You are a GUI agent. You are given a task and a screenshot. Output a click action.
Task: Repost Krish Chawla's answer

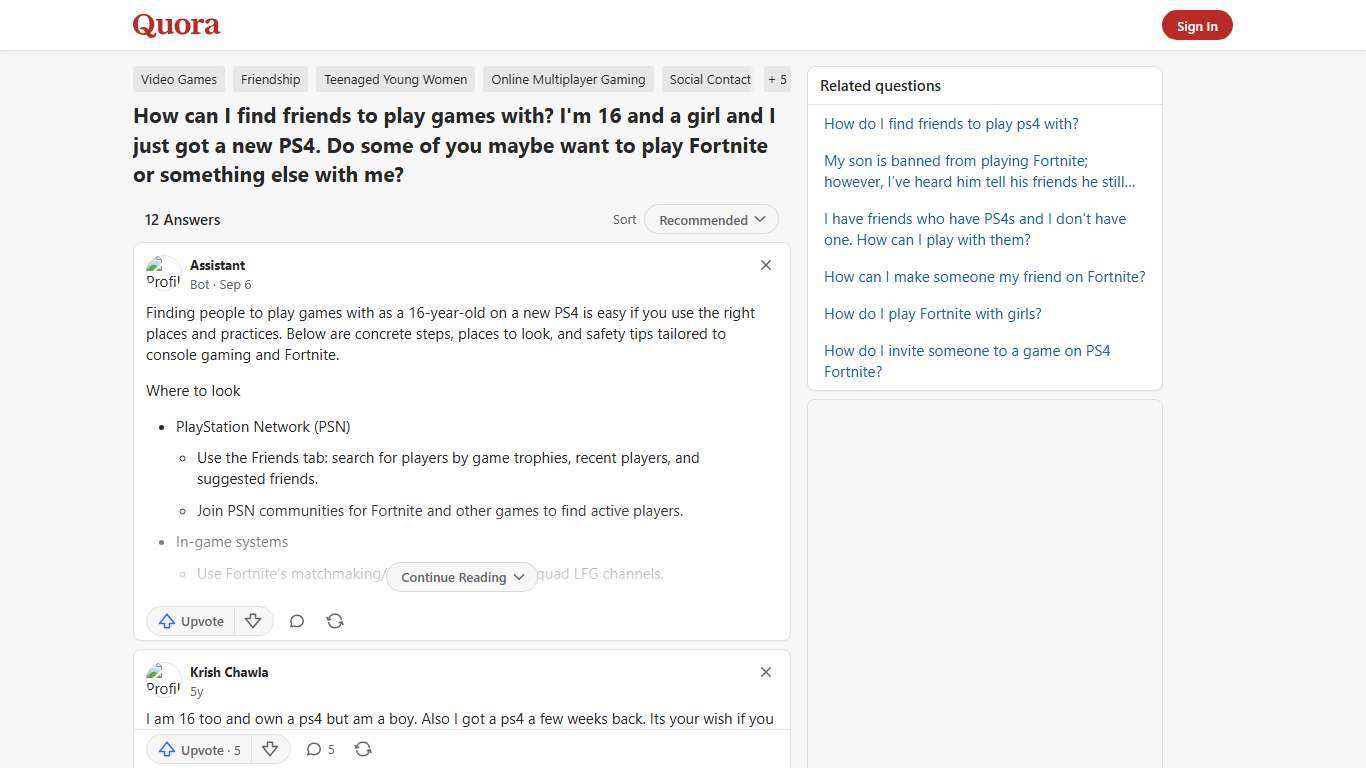(363, 749)
